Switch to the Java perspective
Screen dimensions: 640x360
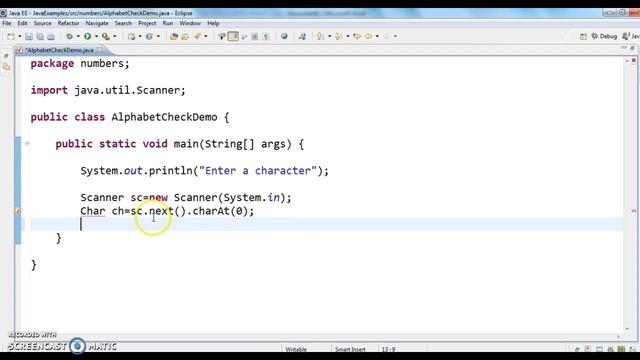[x=631, y=37]
